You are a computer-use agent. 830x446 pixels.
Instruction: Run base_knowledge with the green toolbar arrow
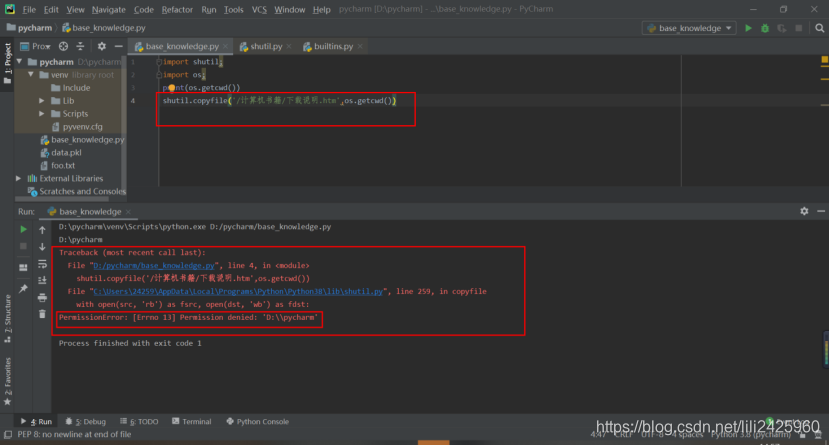coord(748,28)
